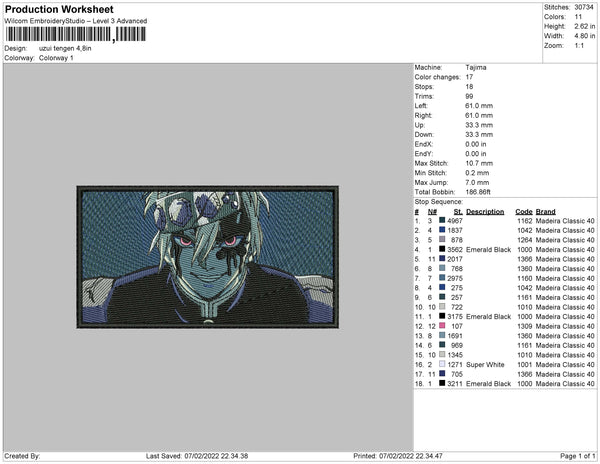The height and width of the screenshot is (464, 600).
Task: Select the width value '4.80 in'
Action: [584, 36]
